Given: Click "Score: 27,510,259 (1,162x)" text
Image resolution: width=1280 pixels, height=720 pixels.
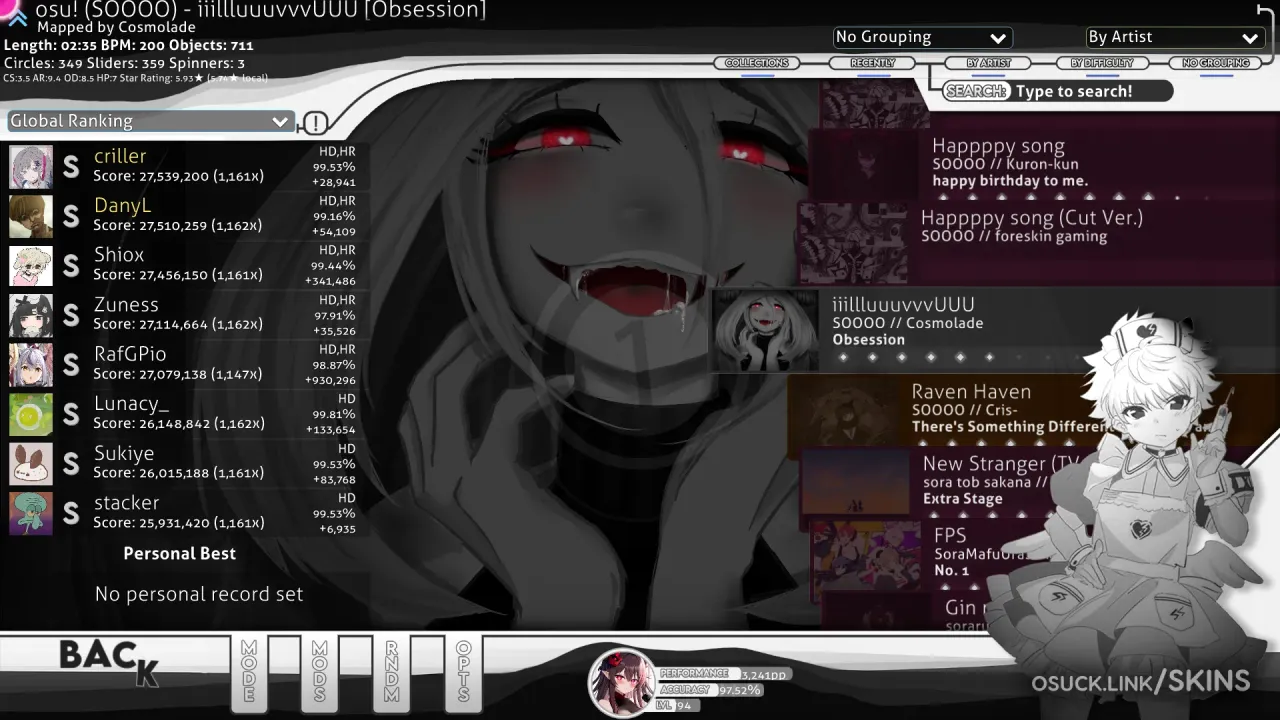Looking at the screenshot, I should pyautogui.click(x=179, y=226).
